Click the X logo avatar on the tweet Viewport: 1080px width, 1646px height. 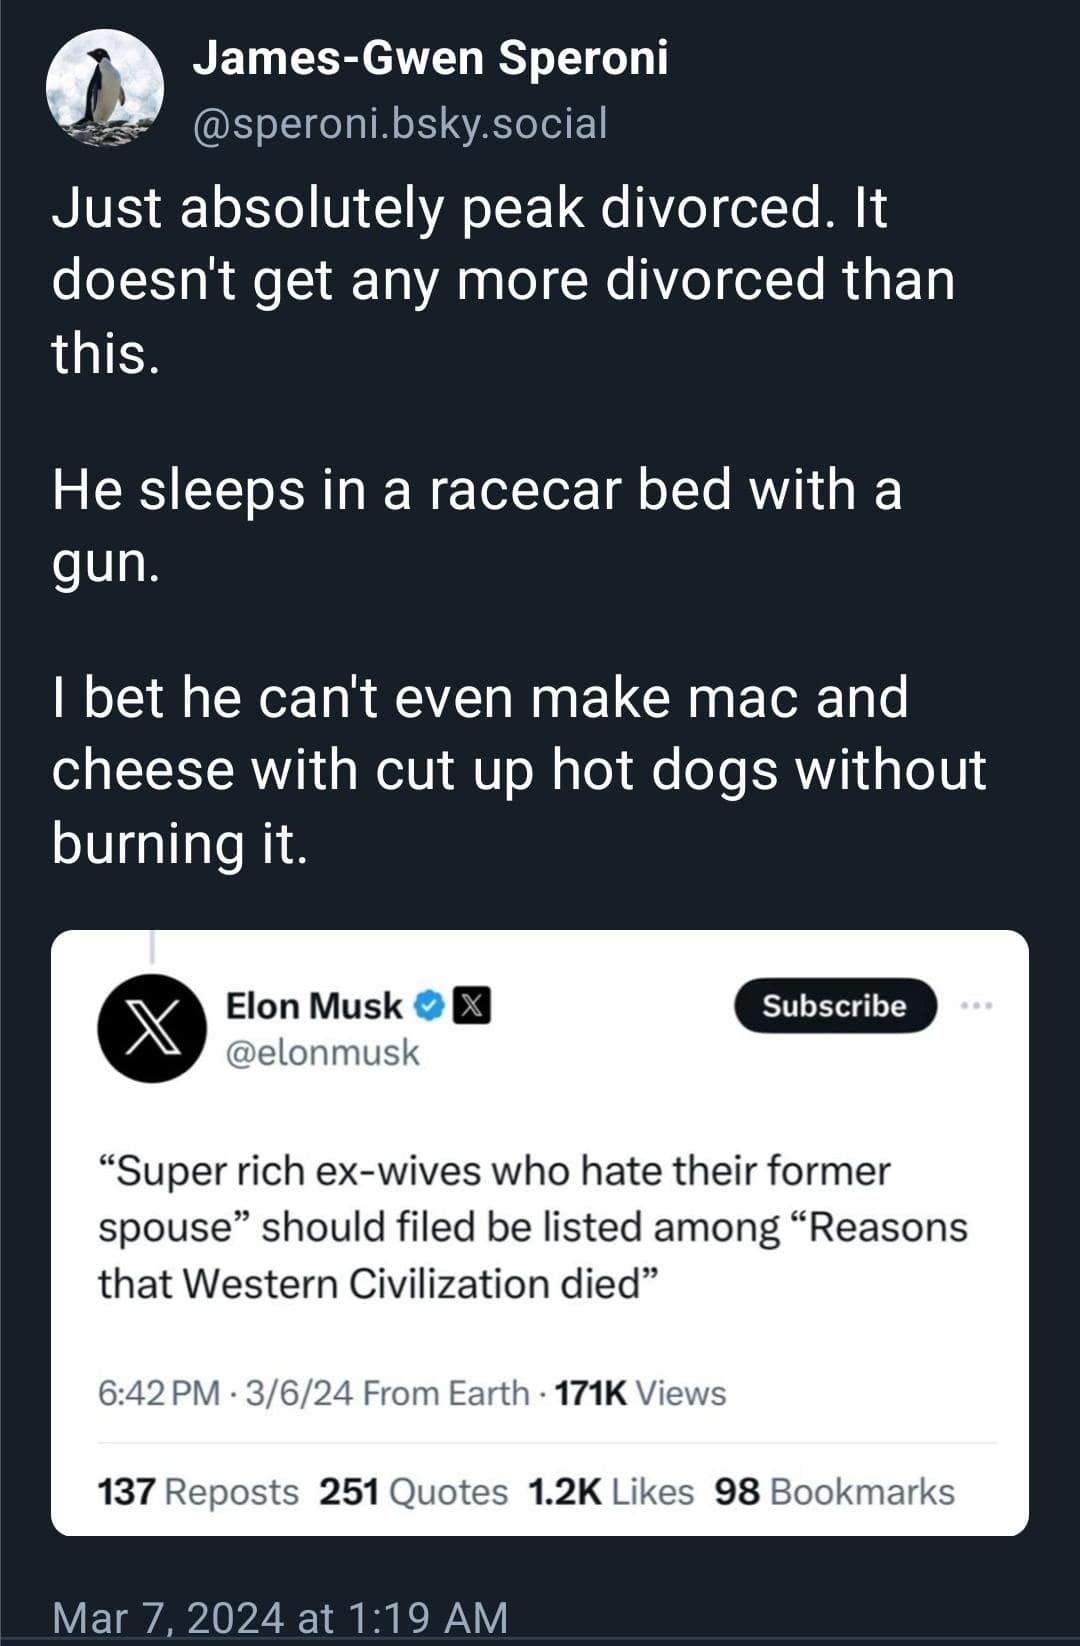[x=152, y=1028]
